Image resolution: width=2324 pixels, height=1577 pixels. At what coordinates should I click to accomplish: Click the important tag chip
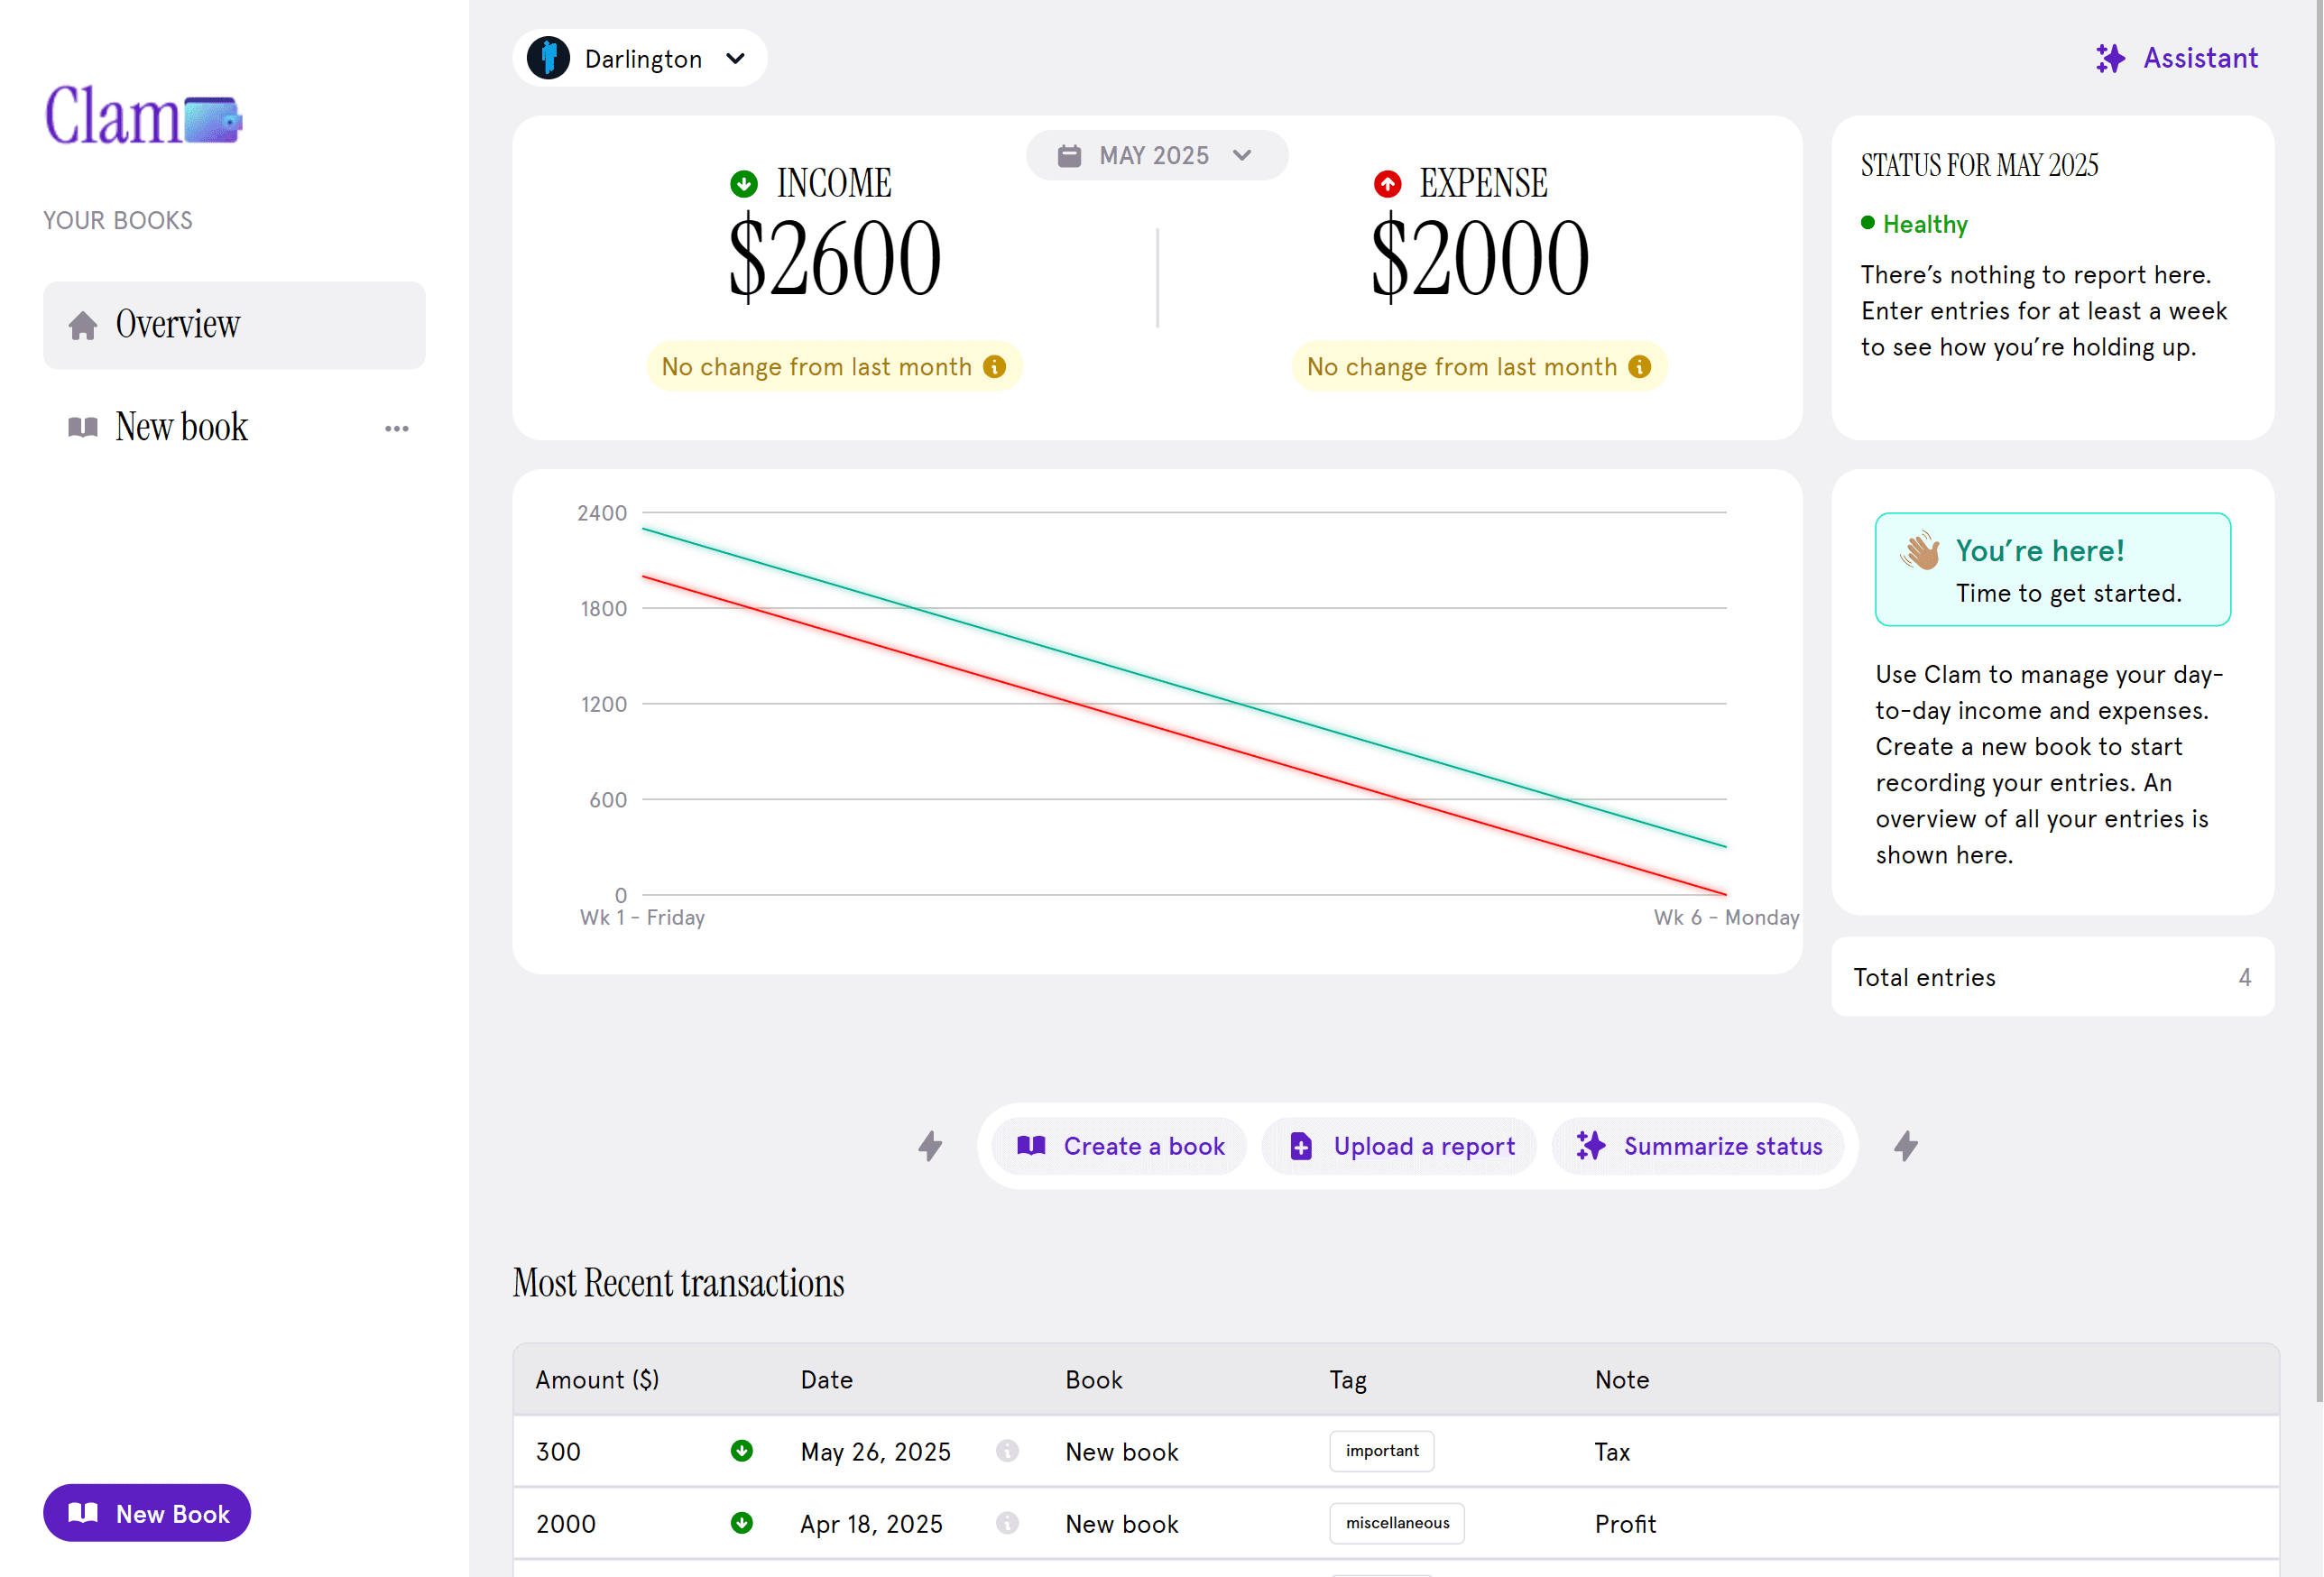[x=1381, y=1451]
